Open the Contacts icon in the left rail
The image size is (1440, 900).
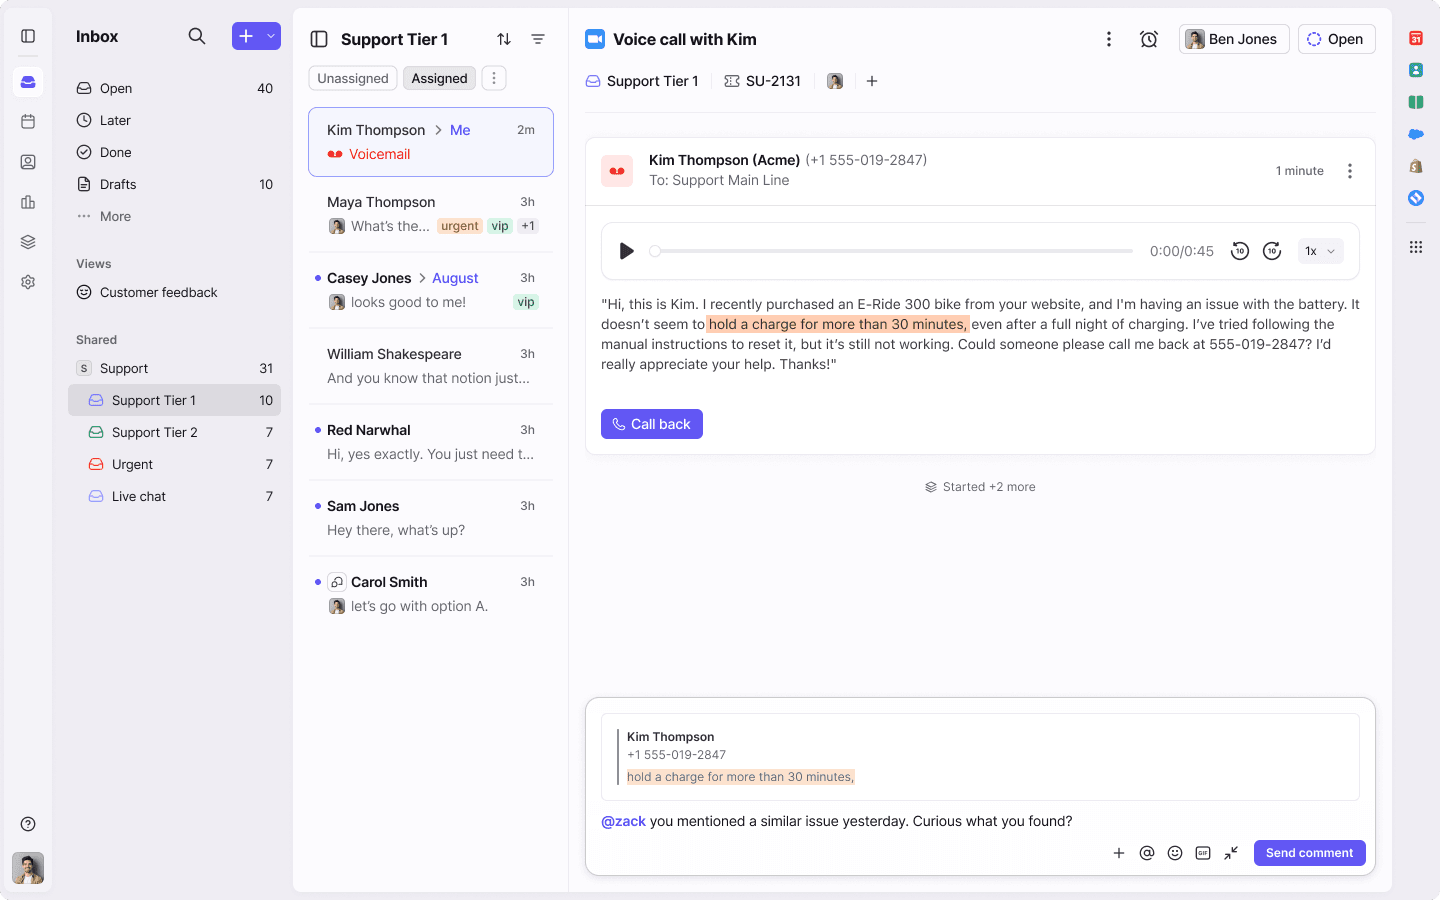point(27,162)
